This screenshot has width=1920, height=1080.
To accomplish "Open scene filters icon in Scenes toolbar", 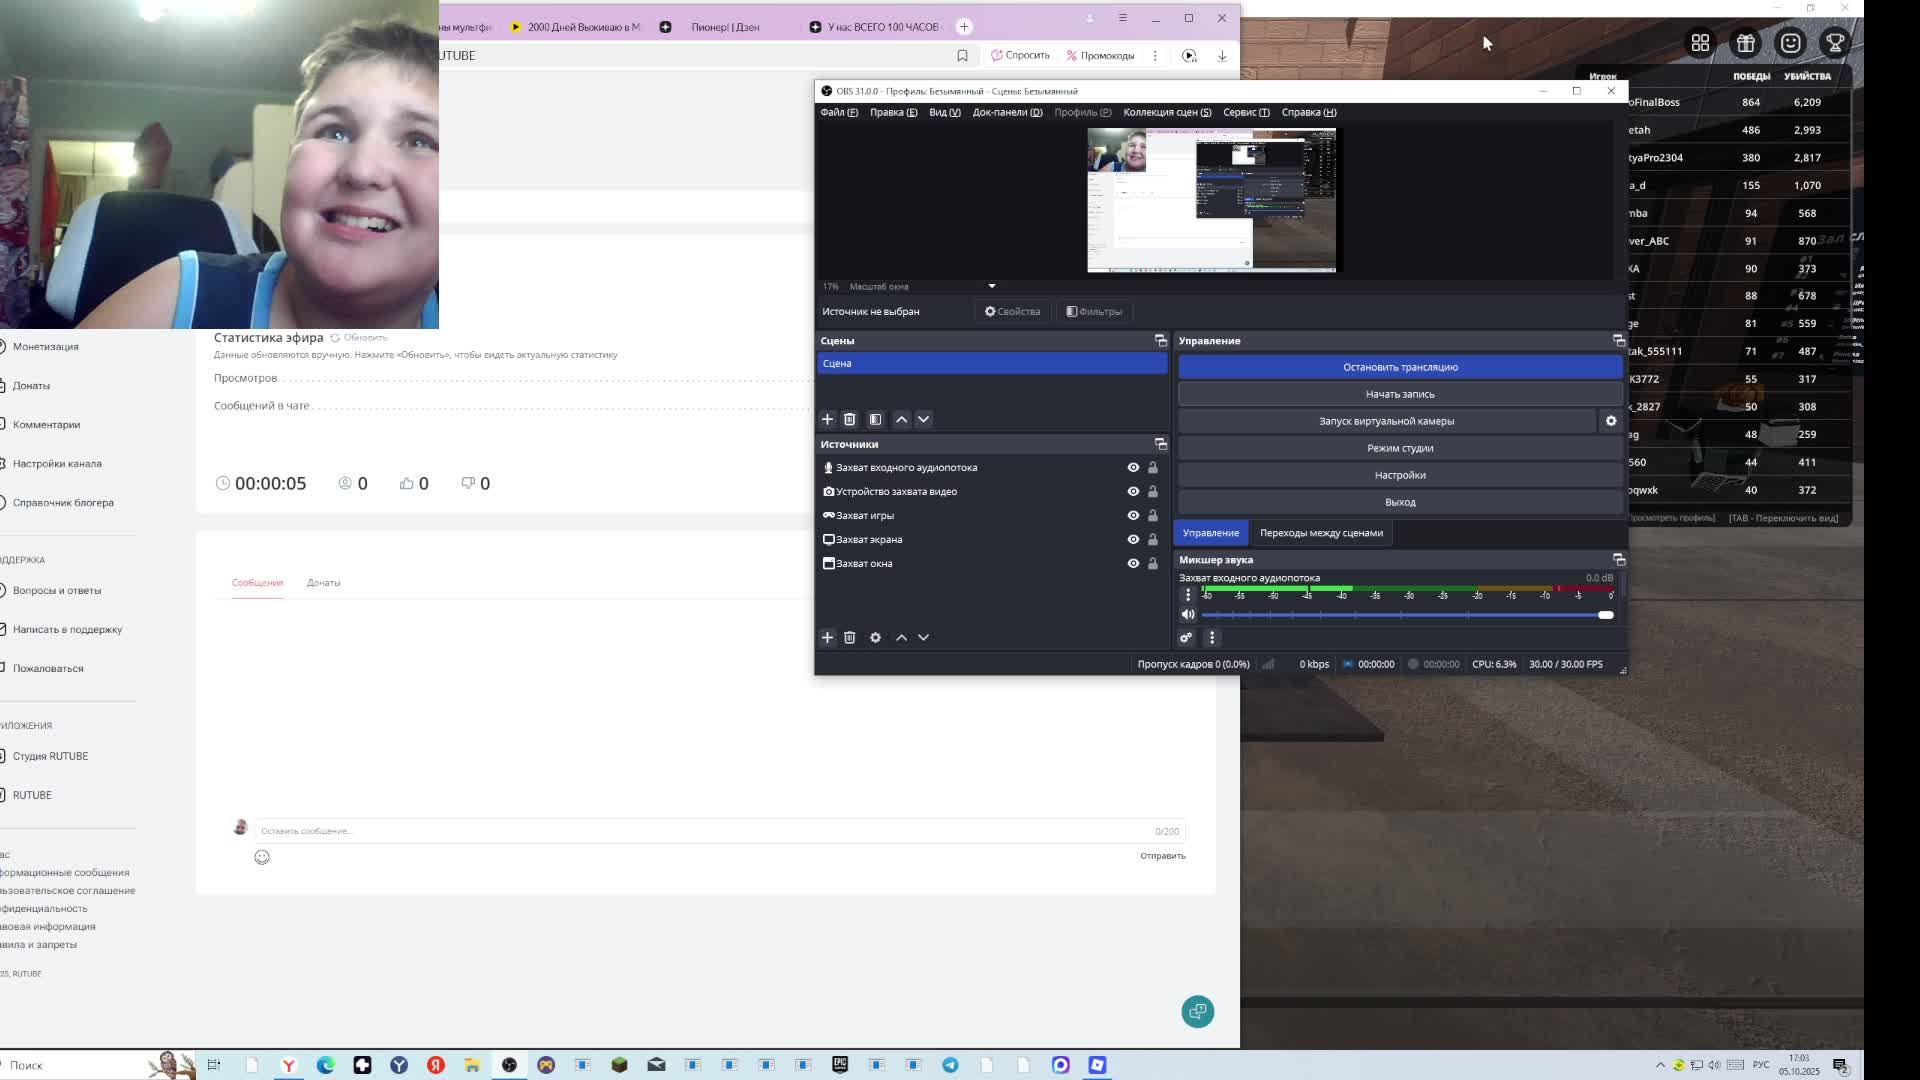I will point(875,419).
